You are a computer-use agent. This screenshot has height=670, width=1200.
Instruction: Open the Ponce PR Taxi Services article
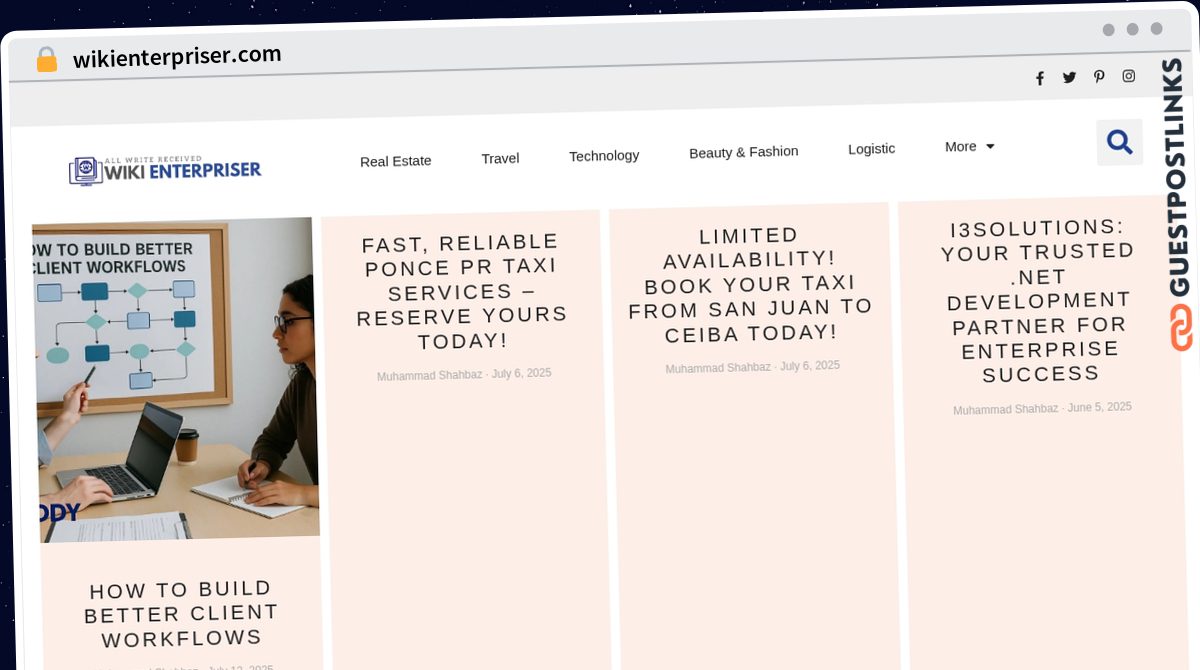point(462,292)
